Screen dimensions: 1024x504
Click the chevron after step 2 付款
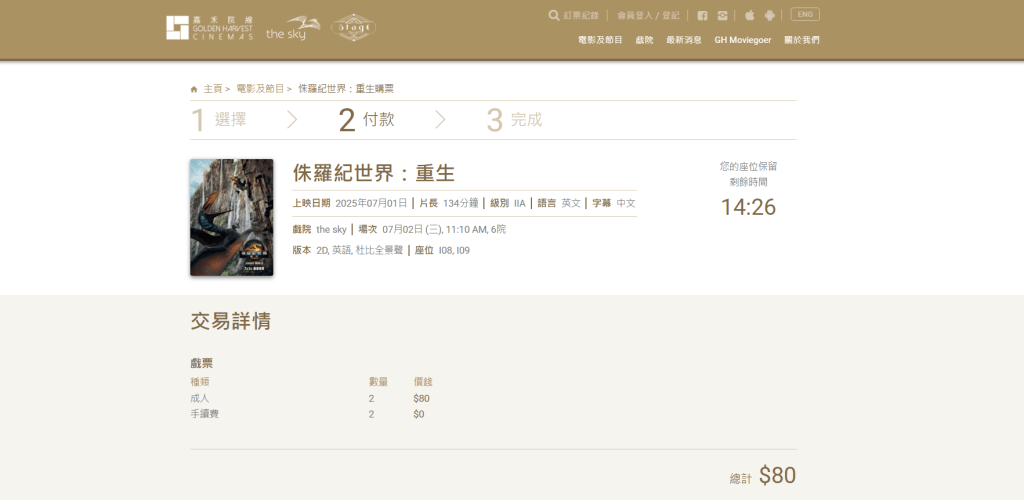pyautogui.click(x=440, y=120)
